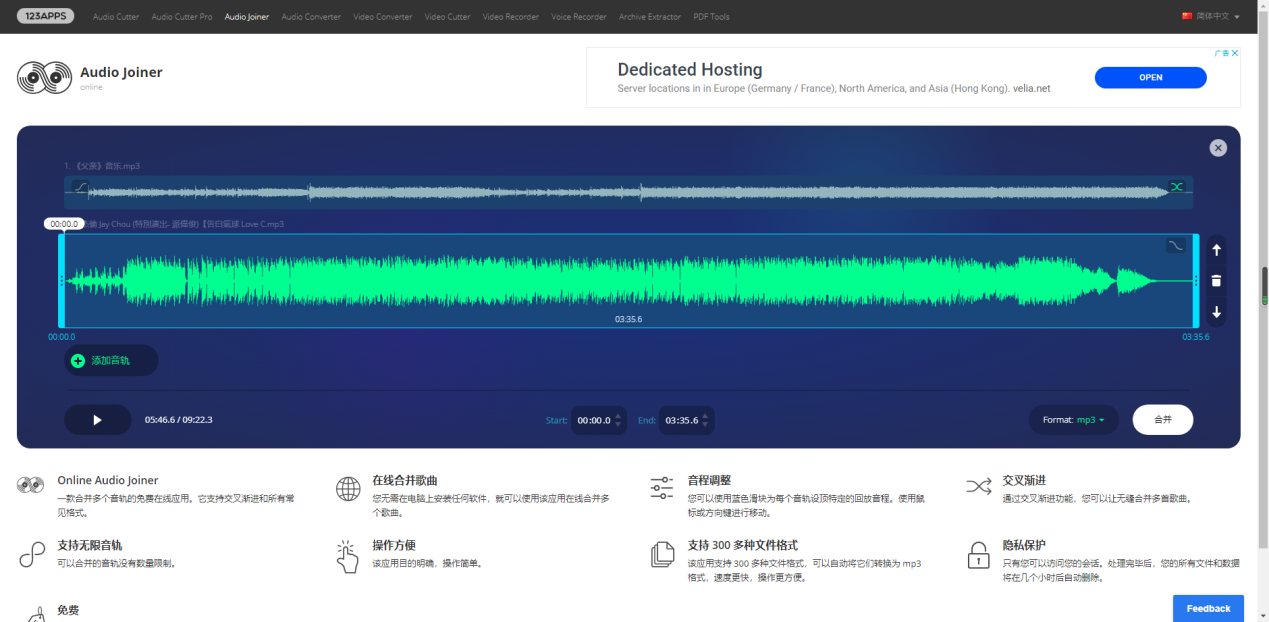Viewport: 1269px width, 622px height.
Task: Click the 123APPS logo
Action: (45, 16)
